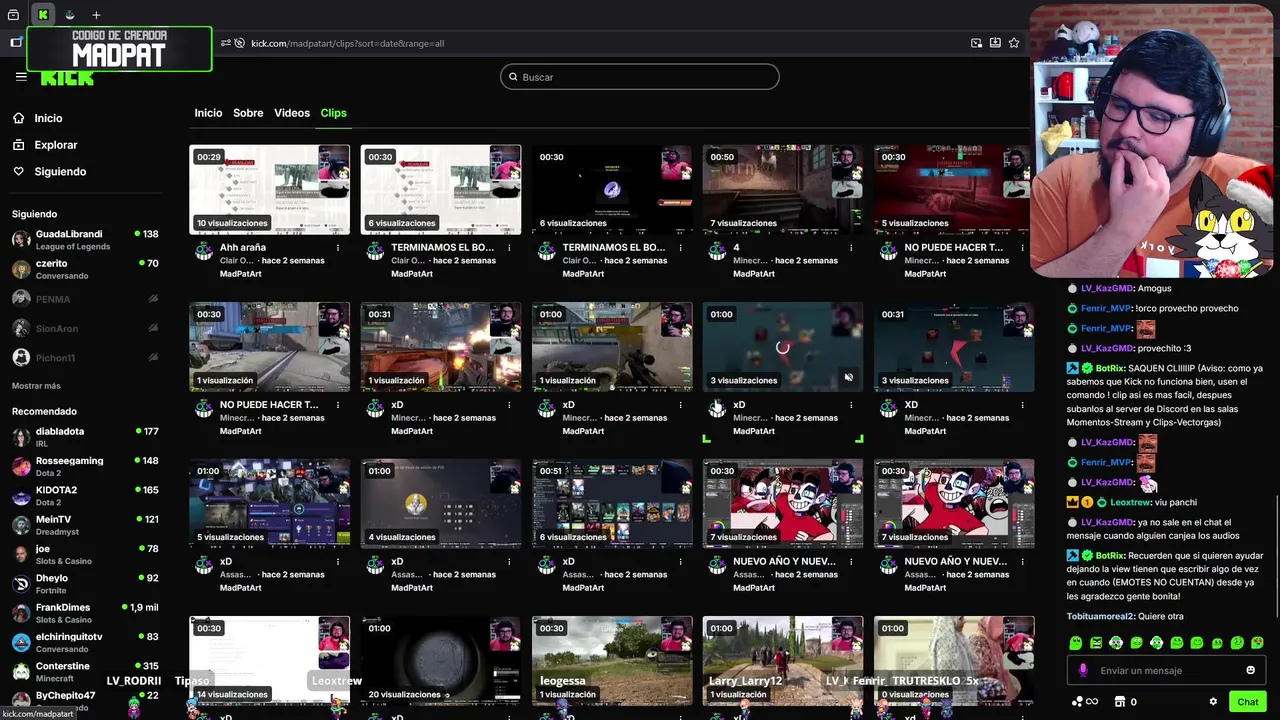The width and height of the screenshot is (1280, 720).
Task: Open options menu for Ahh araña clip
Action: (x=337, y=248)
